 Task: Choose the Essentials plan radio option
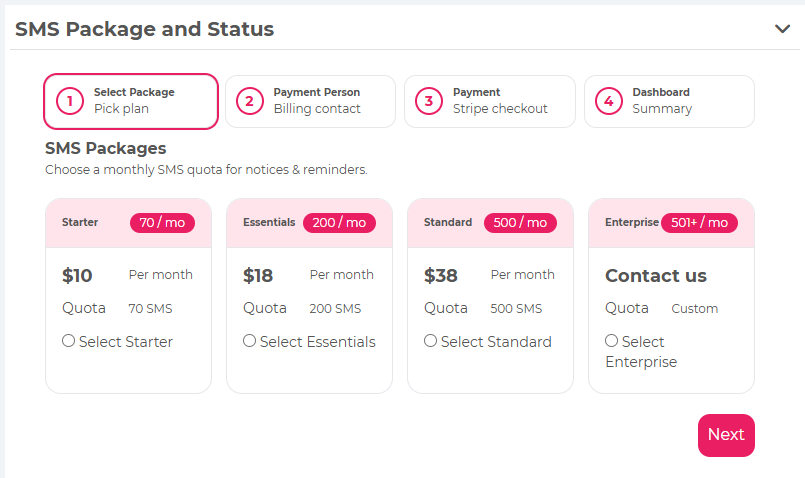(x=250, y=341)
